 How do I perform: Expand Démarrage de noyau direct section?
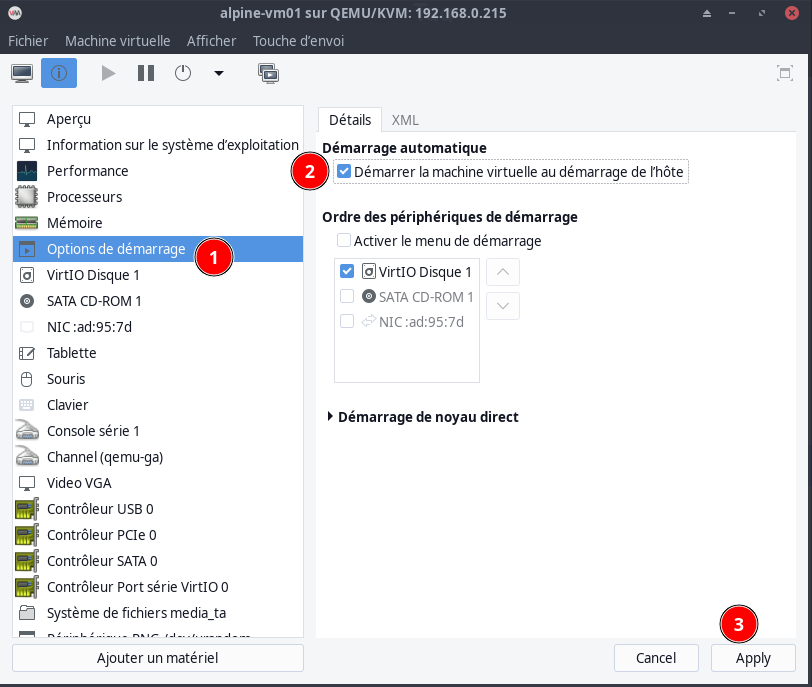[x=331, y=417]
